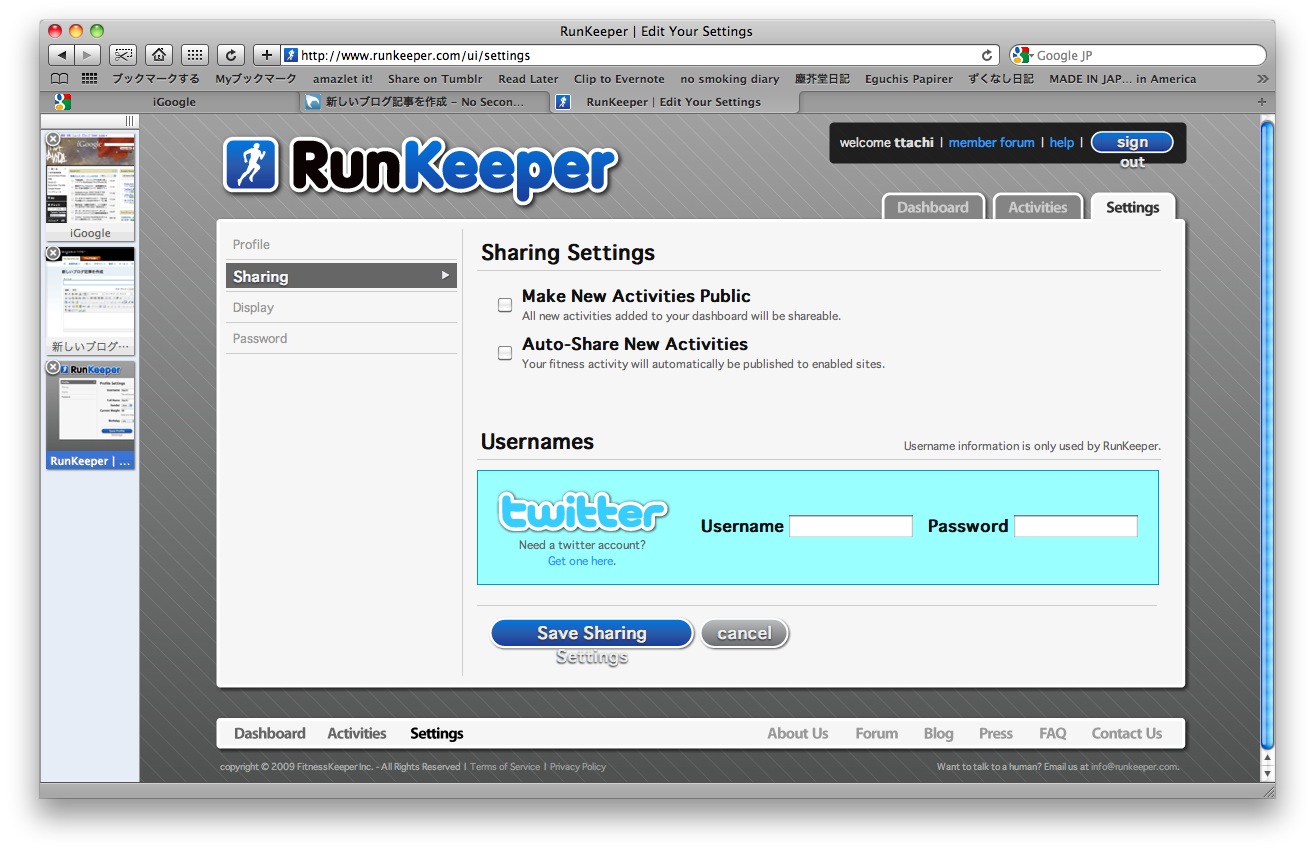Click the cancel button
Screen dimensions: 1315x858
[x=744, y=633]
